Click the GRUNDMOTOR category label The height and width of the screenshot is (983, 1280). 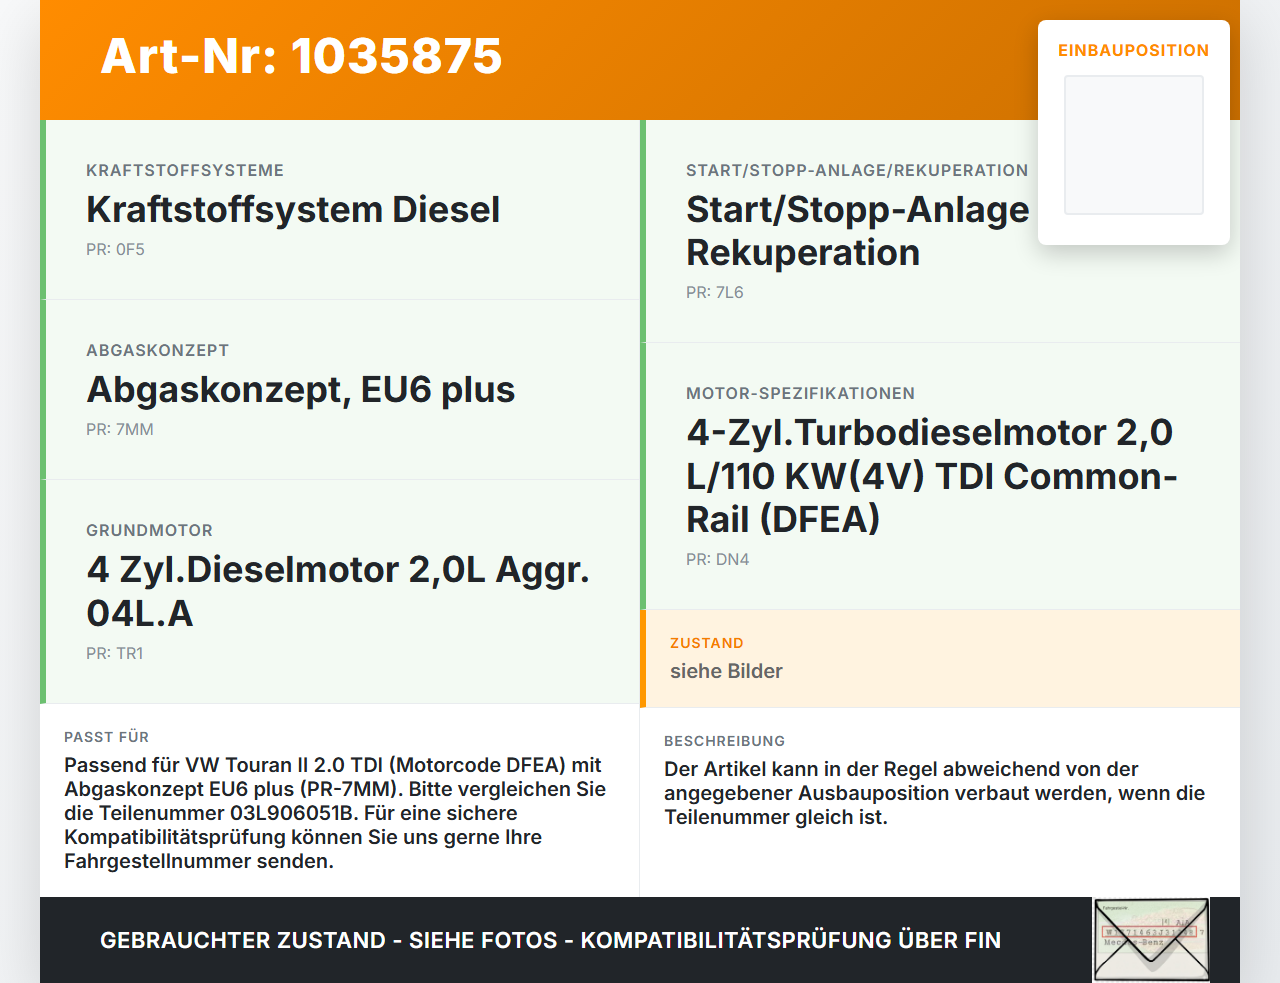pos(149,530)
